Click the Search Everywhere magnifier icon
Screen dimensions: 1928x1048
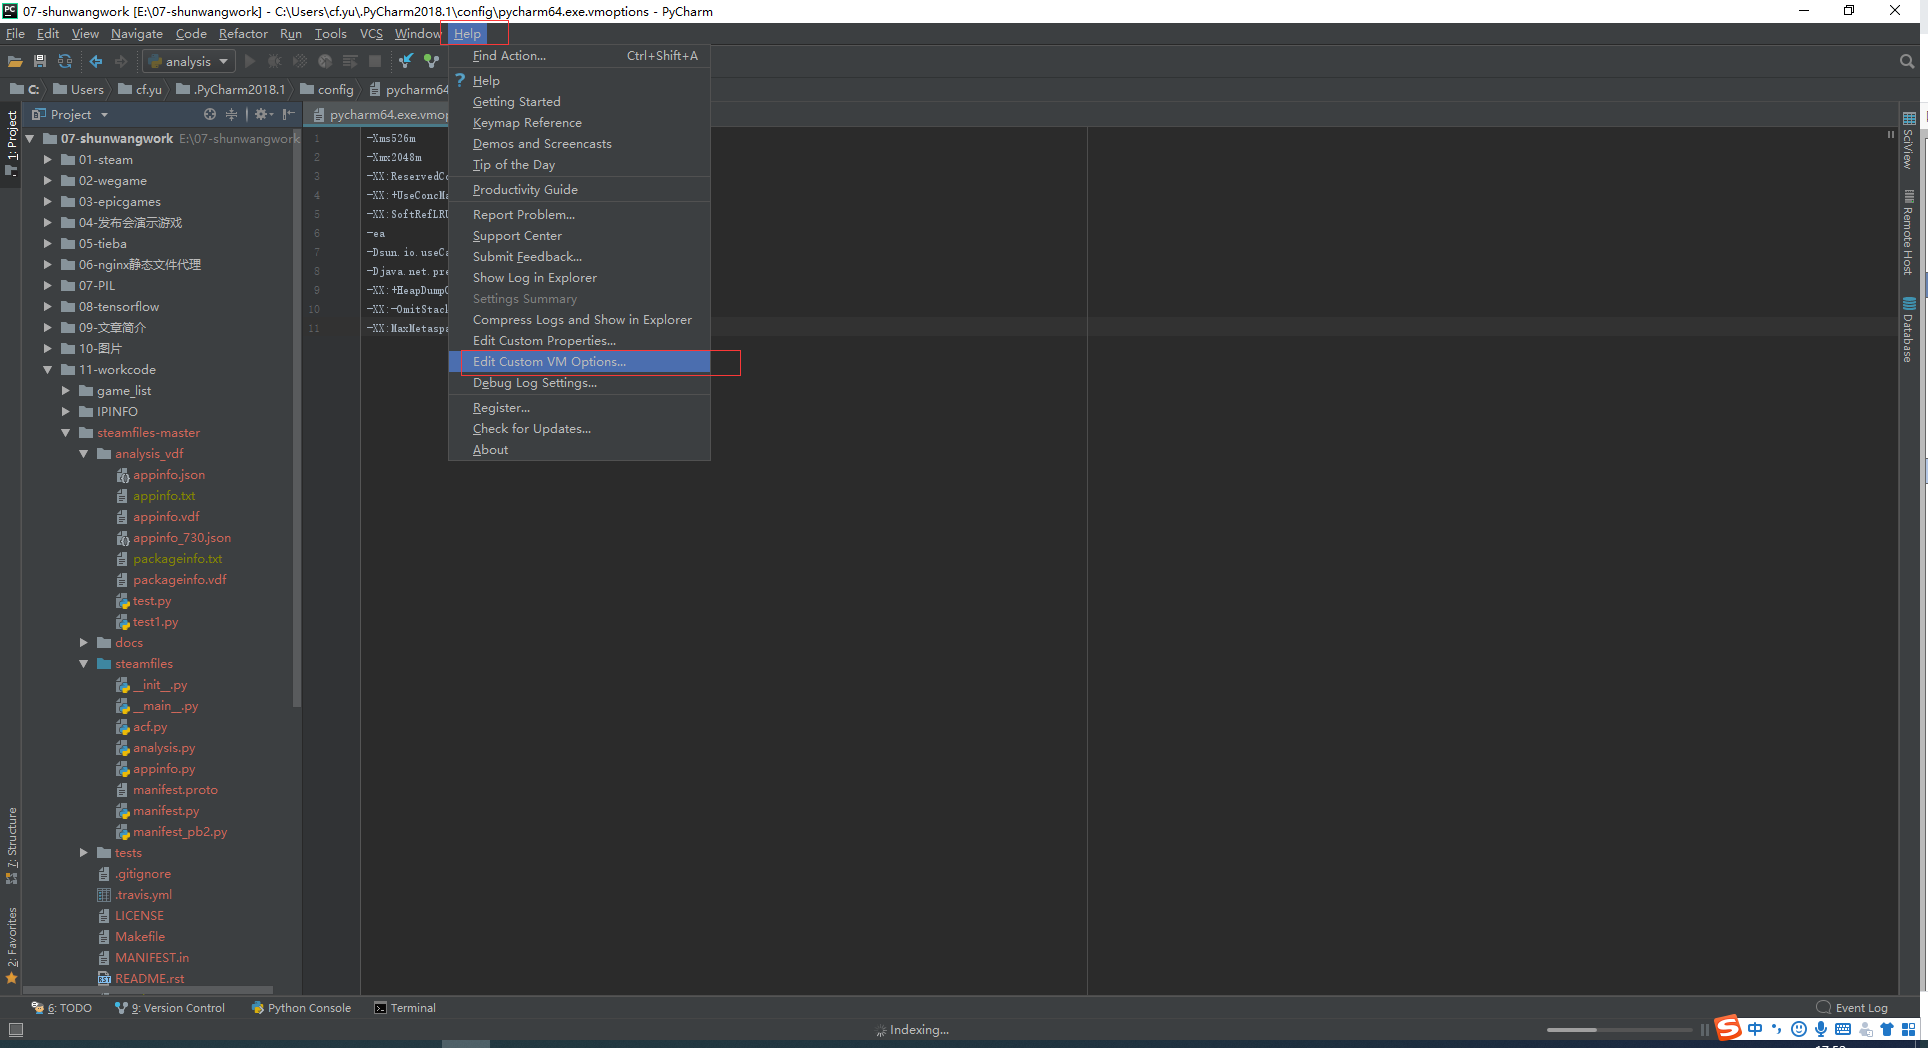pyautogui.click(x=1906, y=62)
